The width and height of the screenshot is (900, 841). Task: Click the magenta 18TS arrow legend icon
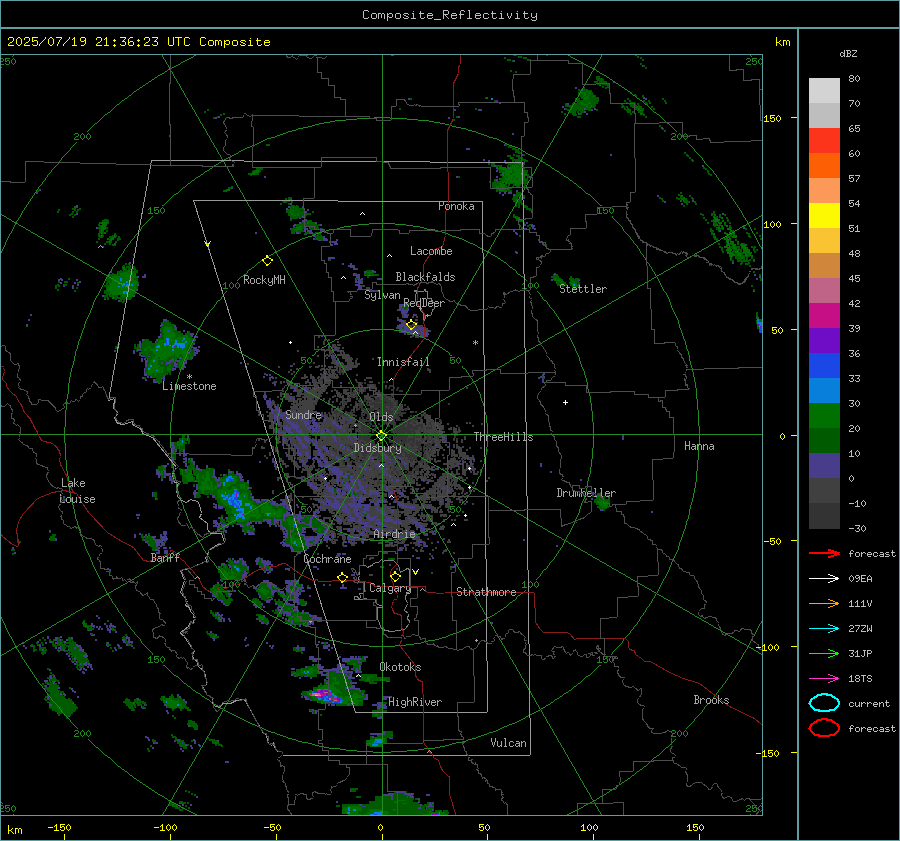[x=824, y=679]
